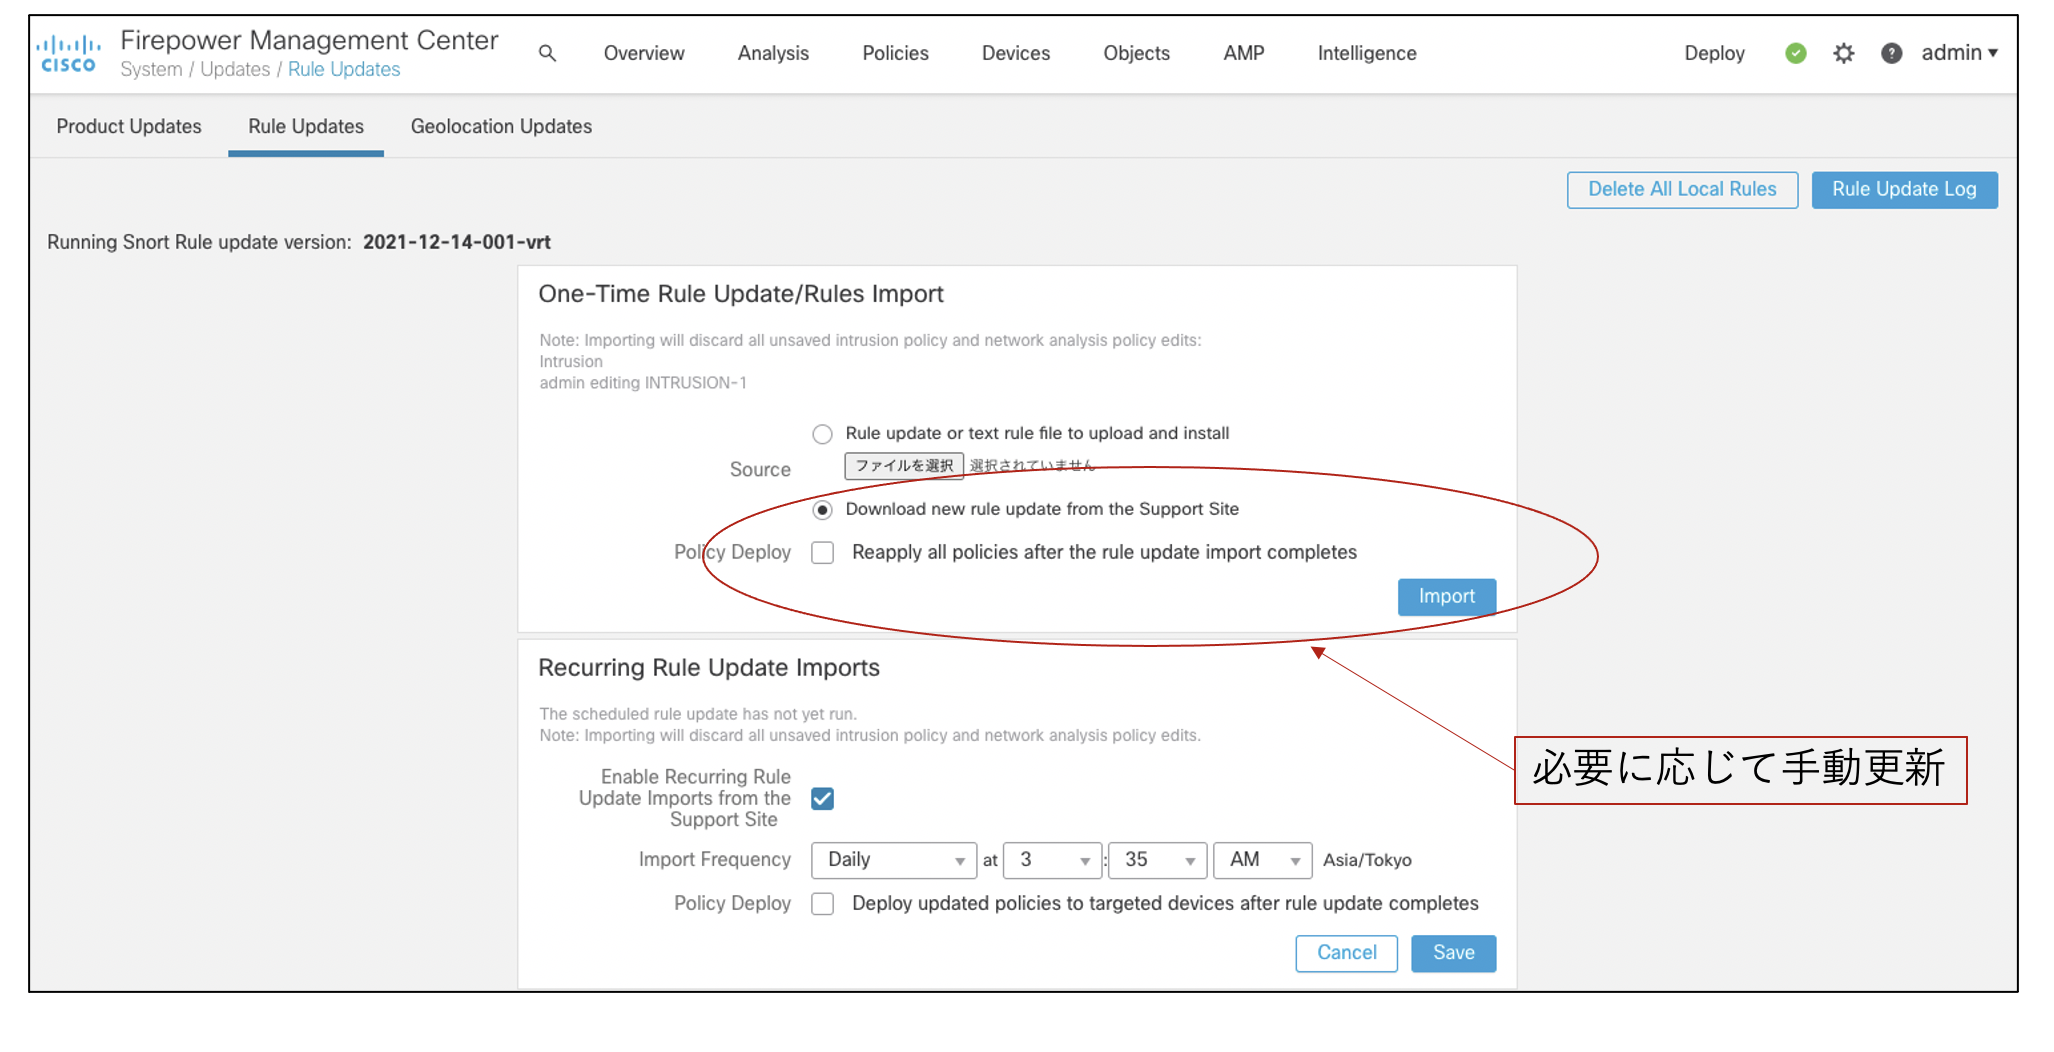Open the hour dropdown showing 3
The width and height of the screenshot is (2054, 1052).
[1052, 860]
